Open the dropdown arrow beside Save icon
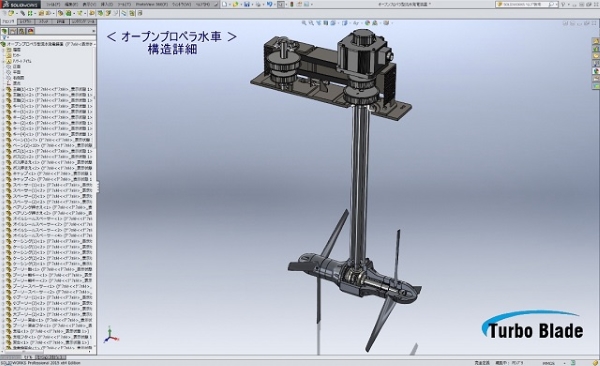The image size is (600, 366). (x=252, y=4)
